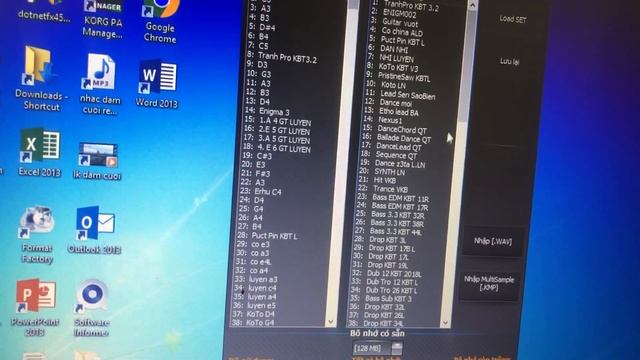Launch Outlook 2013 from the desktop

click(x=94, y=230)
